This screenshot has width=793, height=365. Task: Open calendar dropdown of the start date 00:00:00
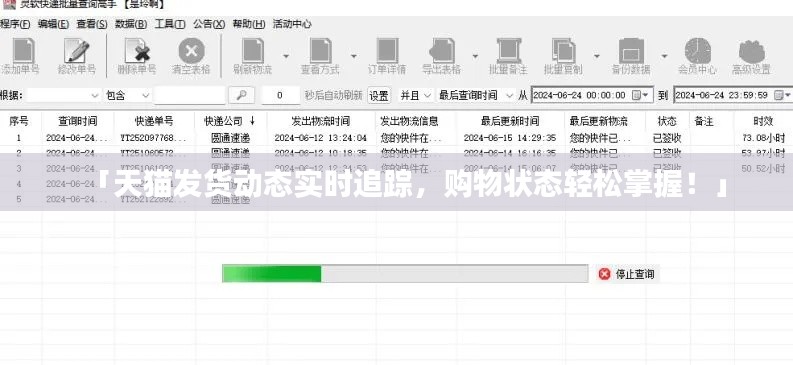coord(640,95)
